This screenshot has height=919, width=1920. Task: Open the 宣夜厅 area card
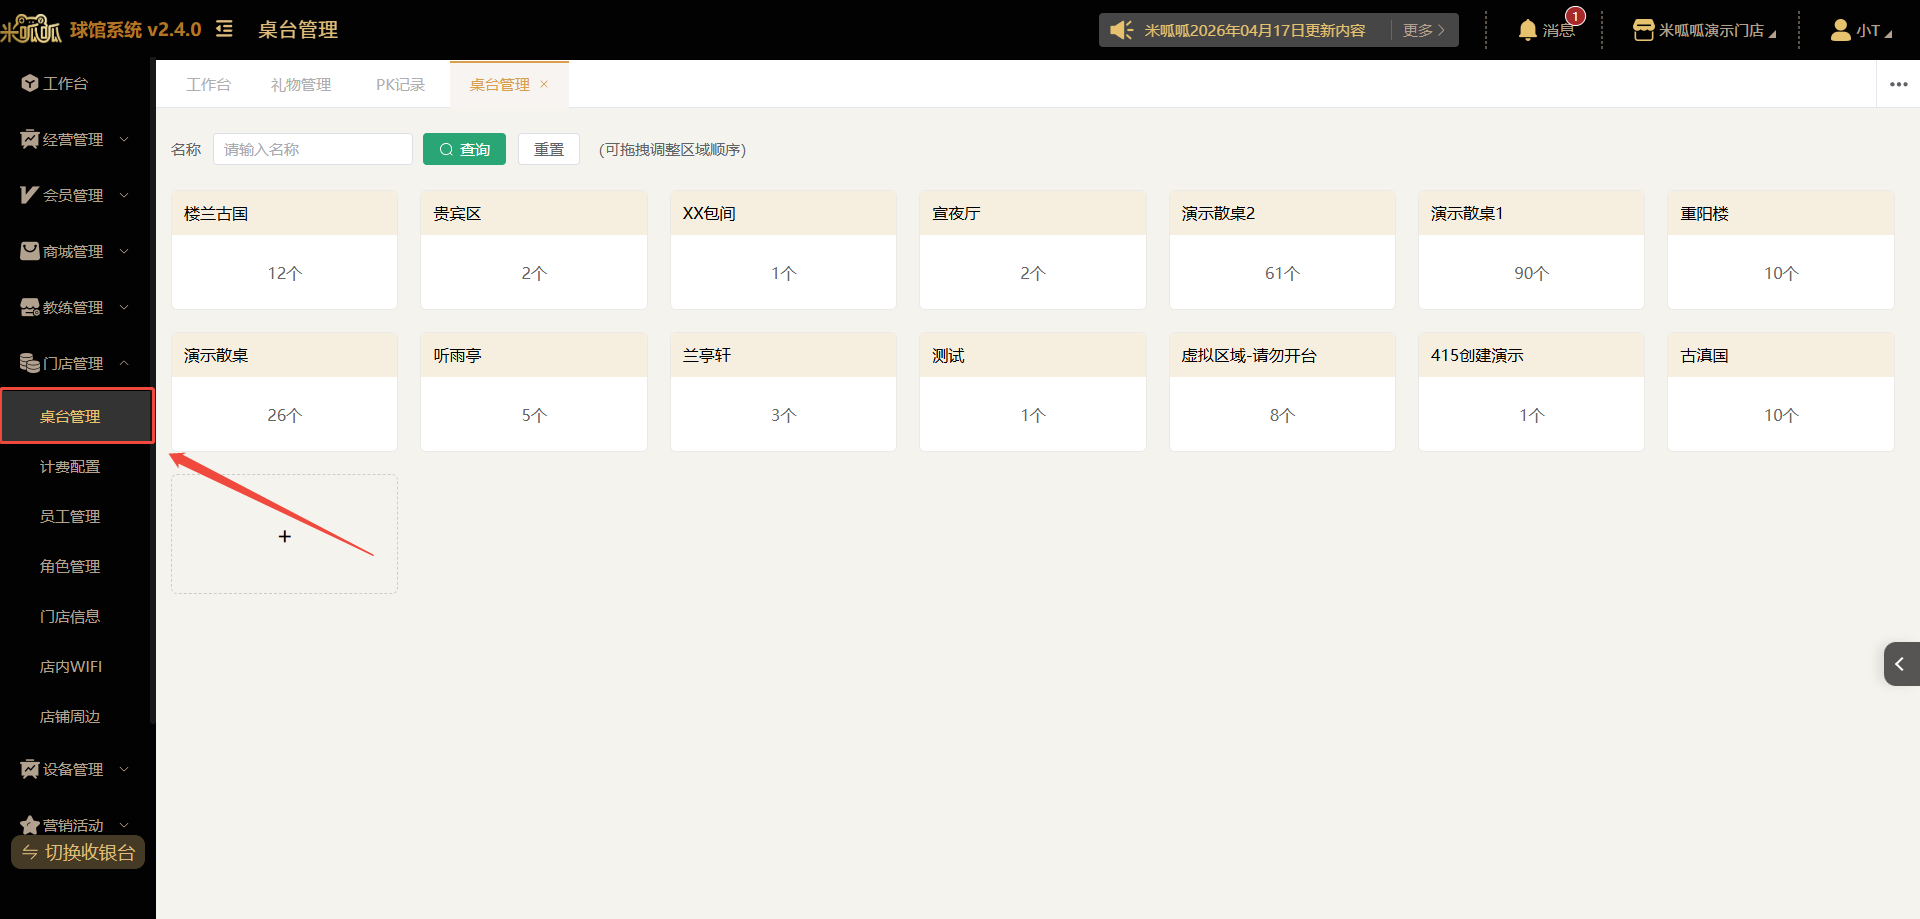(x=1032, y=250)
